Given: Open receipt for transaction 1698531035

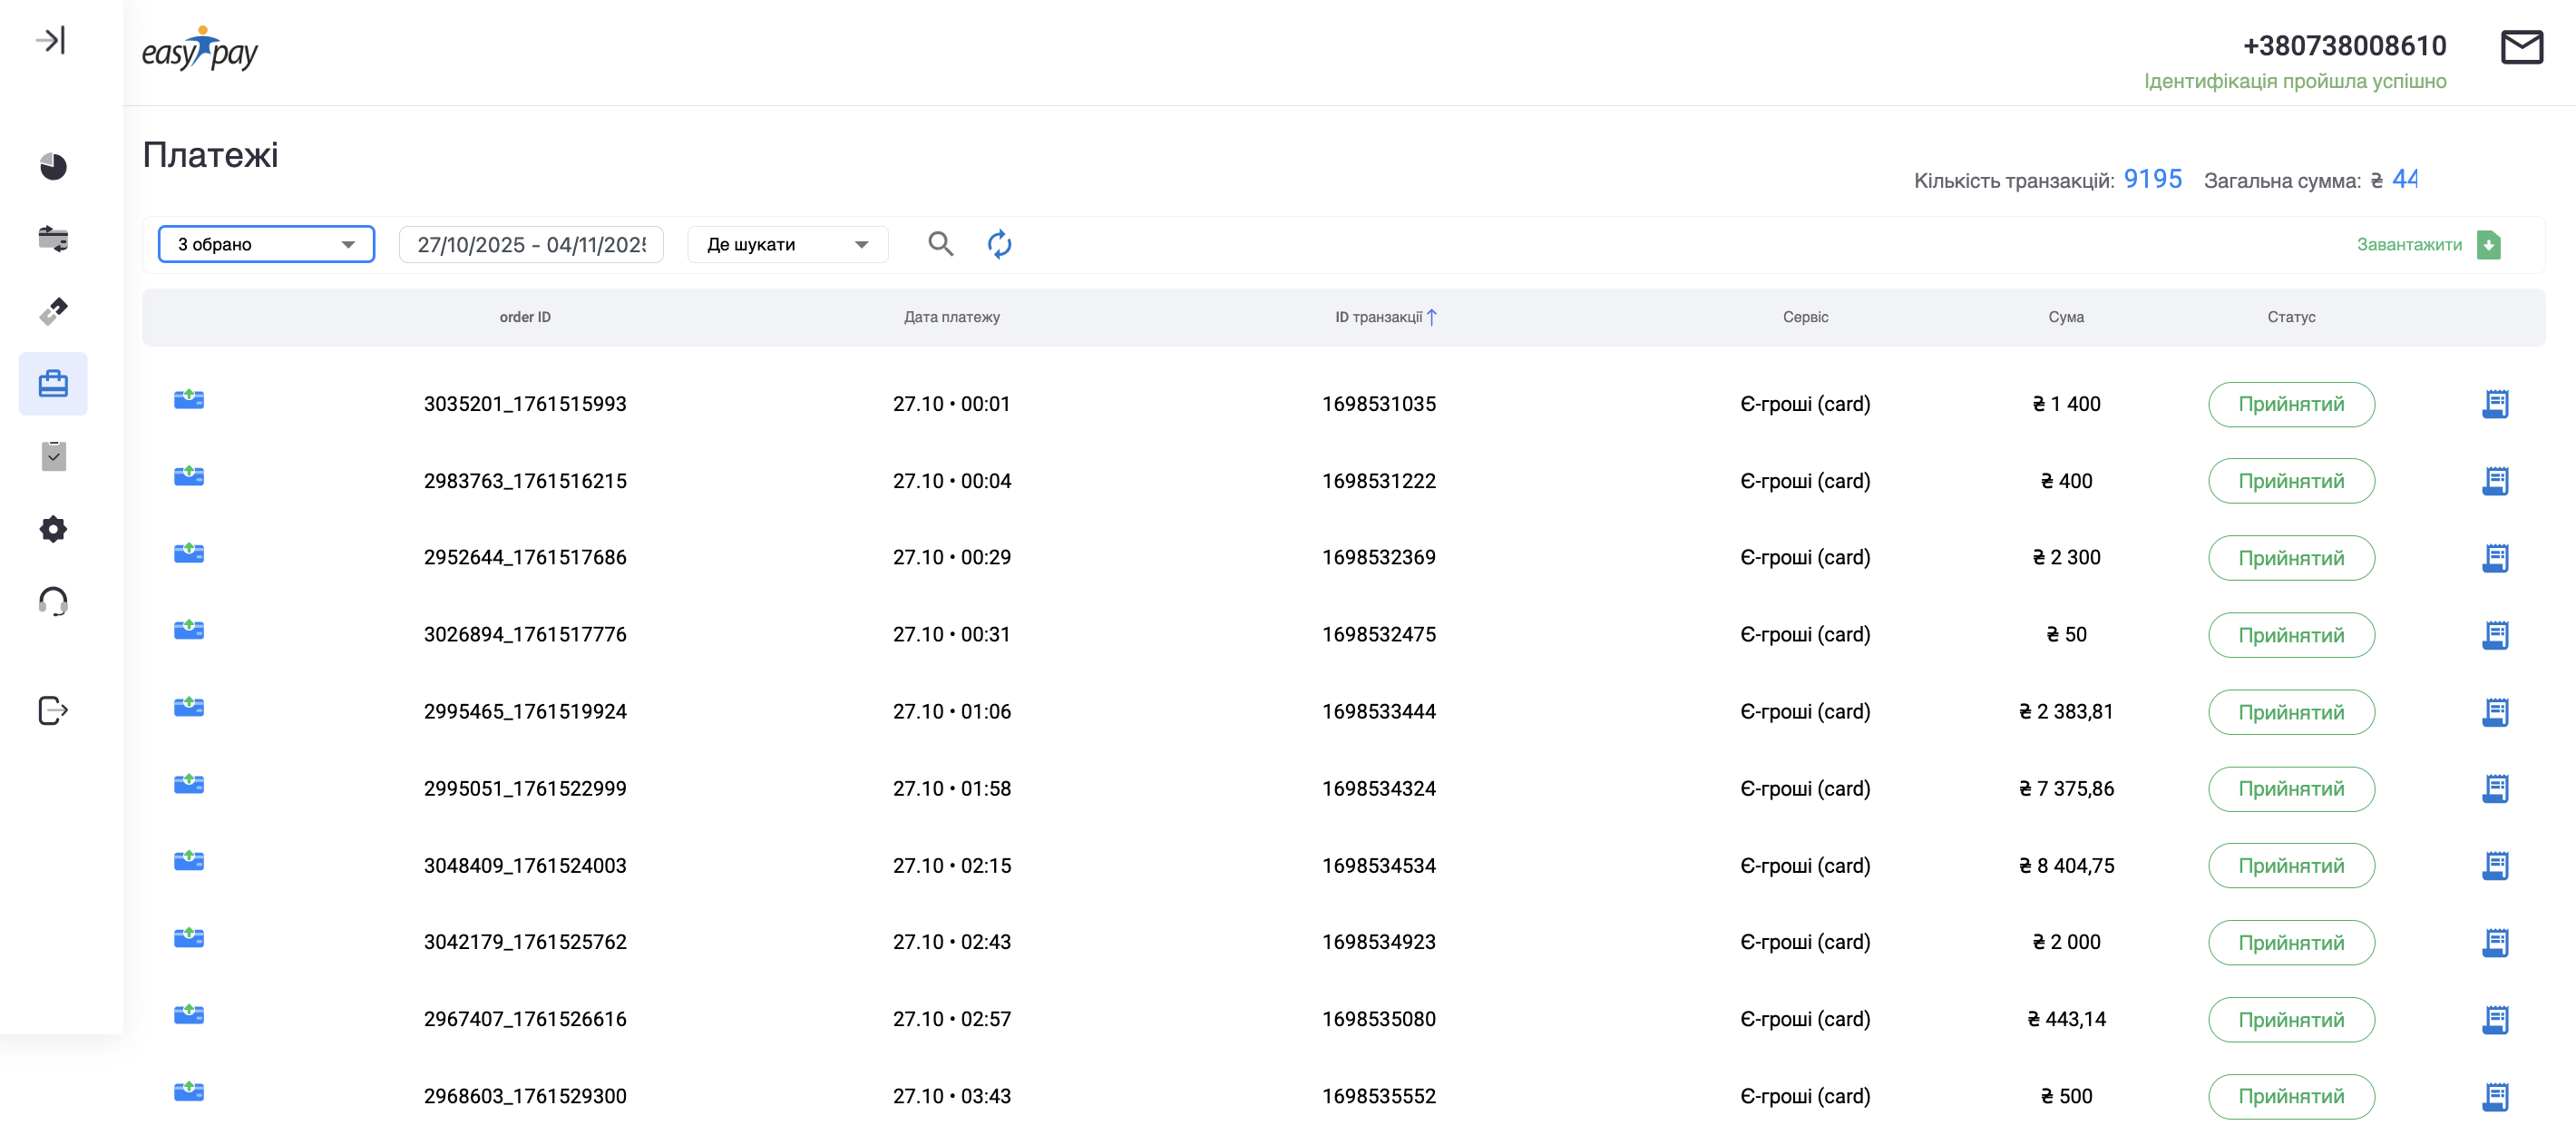Looking at the screenshot, I should click(x=2495, y=404).
